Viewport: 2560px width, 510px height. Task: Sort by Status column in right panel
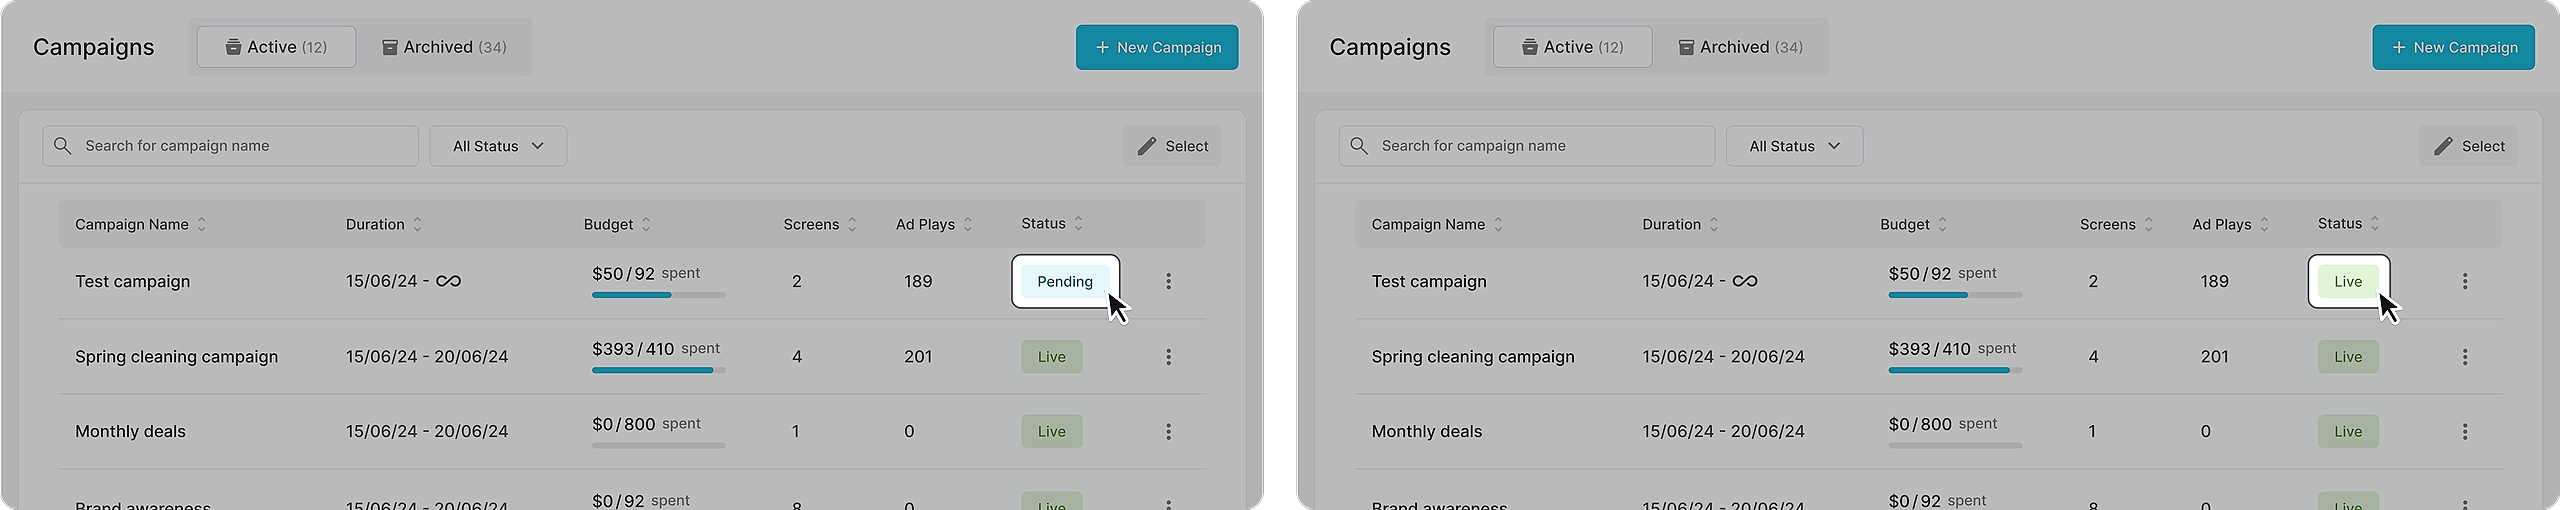2375,224
